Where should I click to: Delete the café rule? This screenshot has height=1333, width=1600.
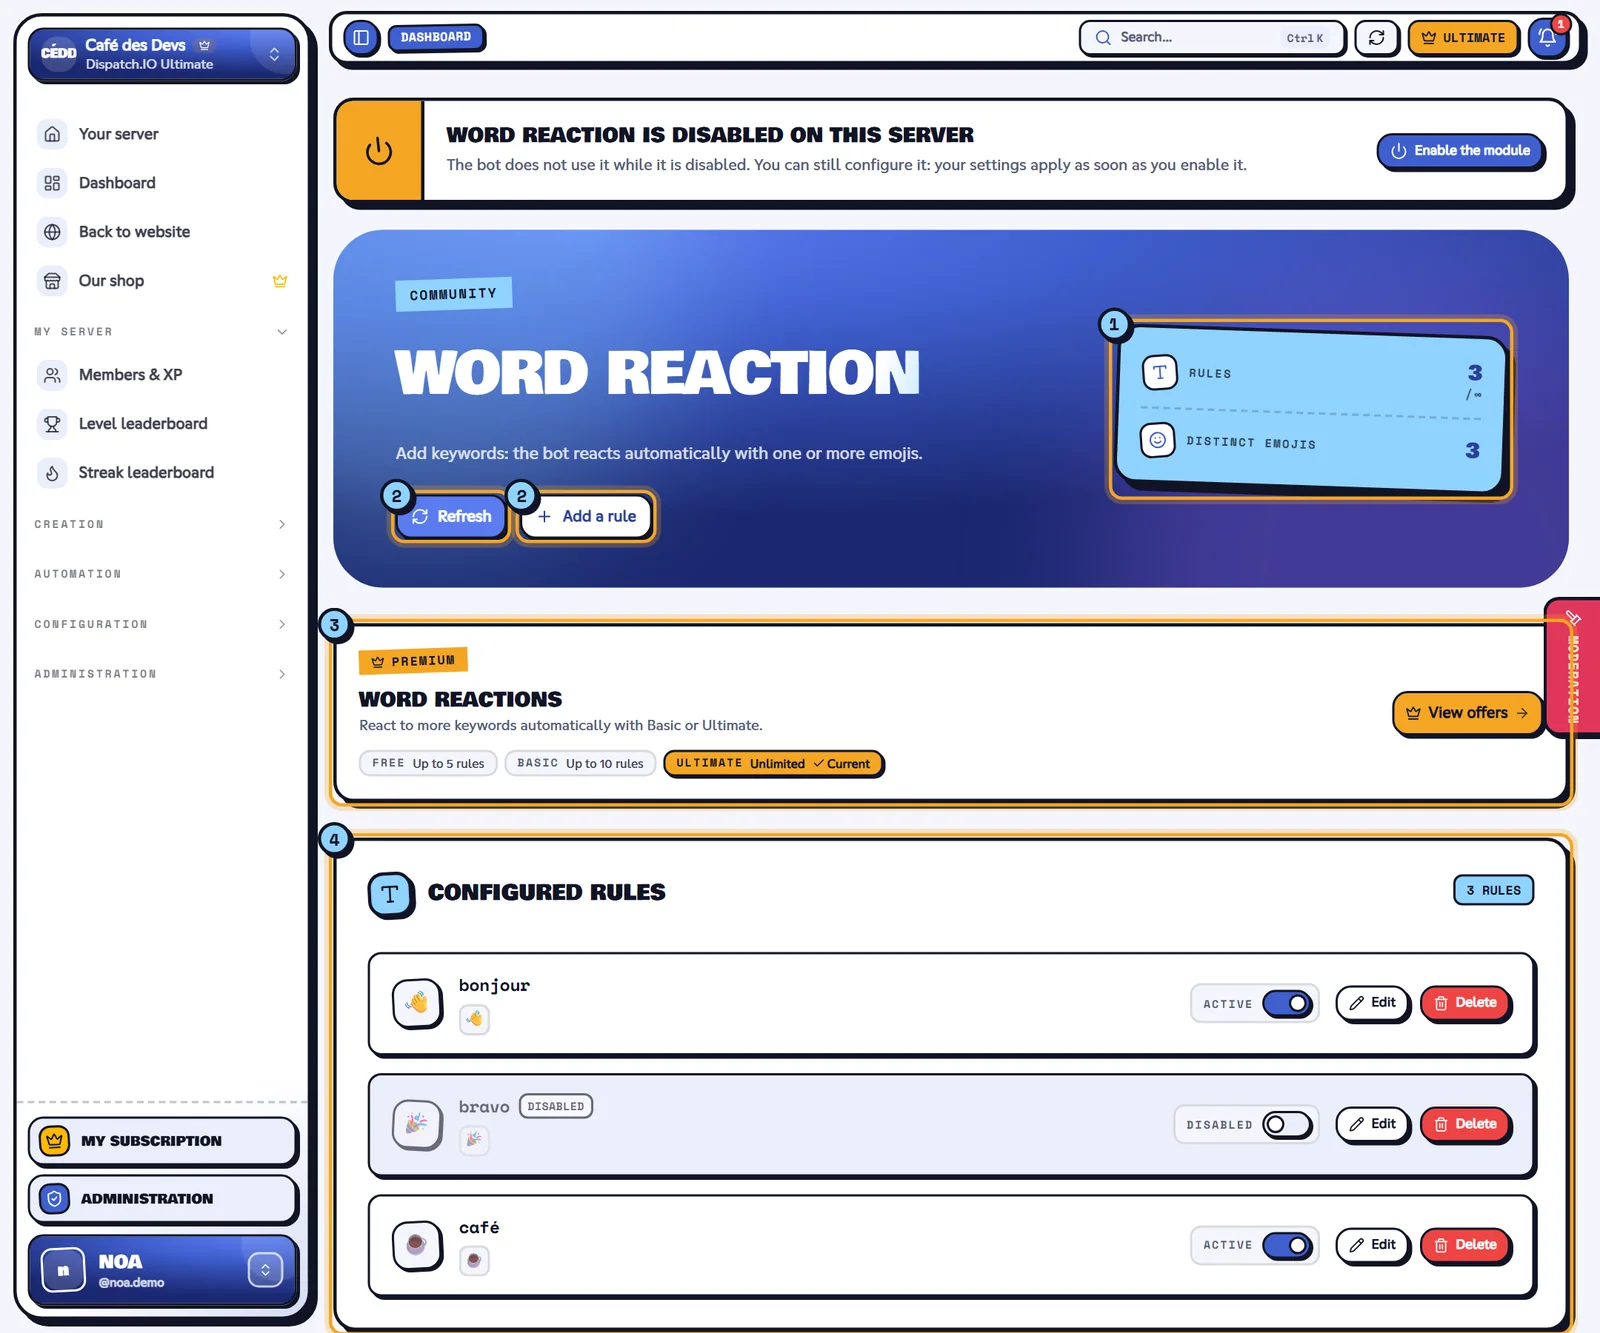(1465, 1246)
